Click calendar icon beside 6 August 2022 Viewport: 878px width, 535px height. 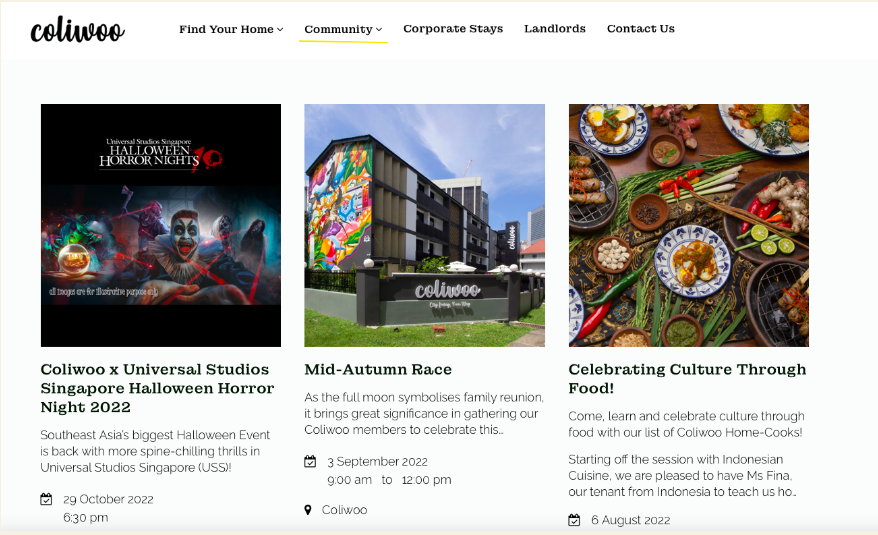click(x=575, y=520)
